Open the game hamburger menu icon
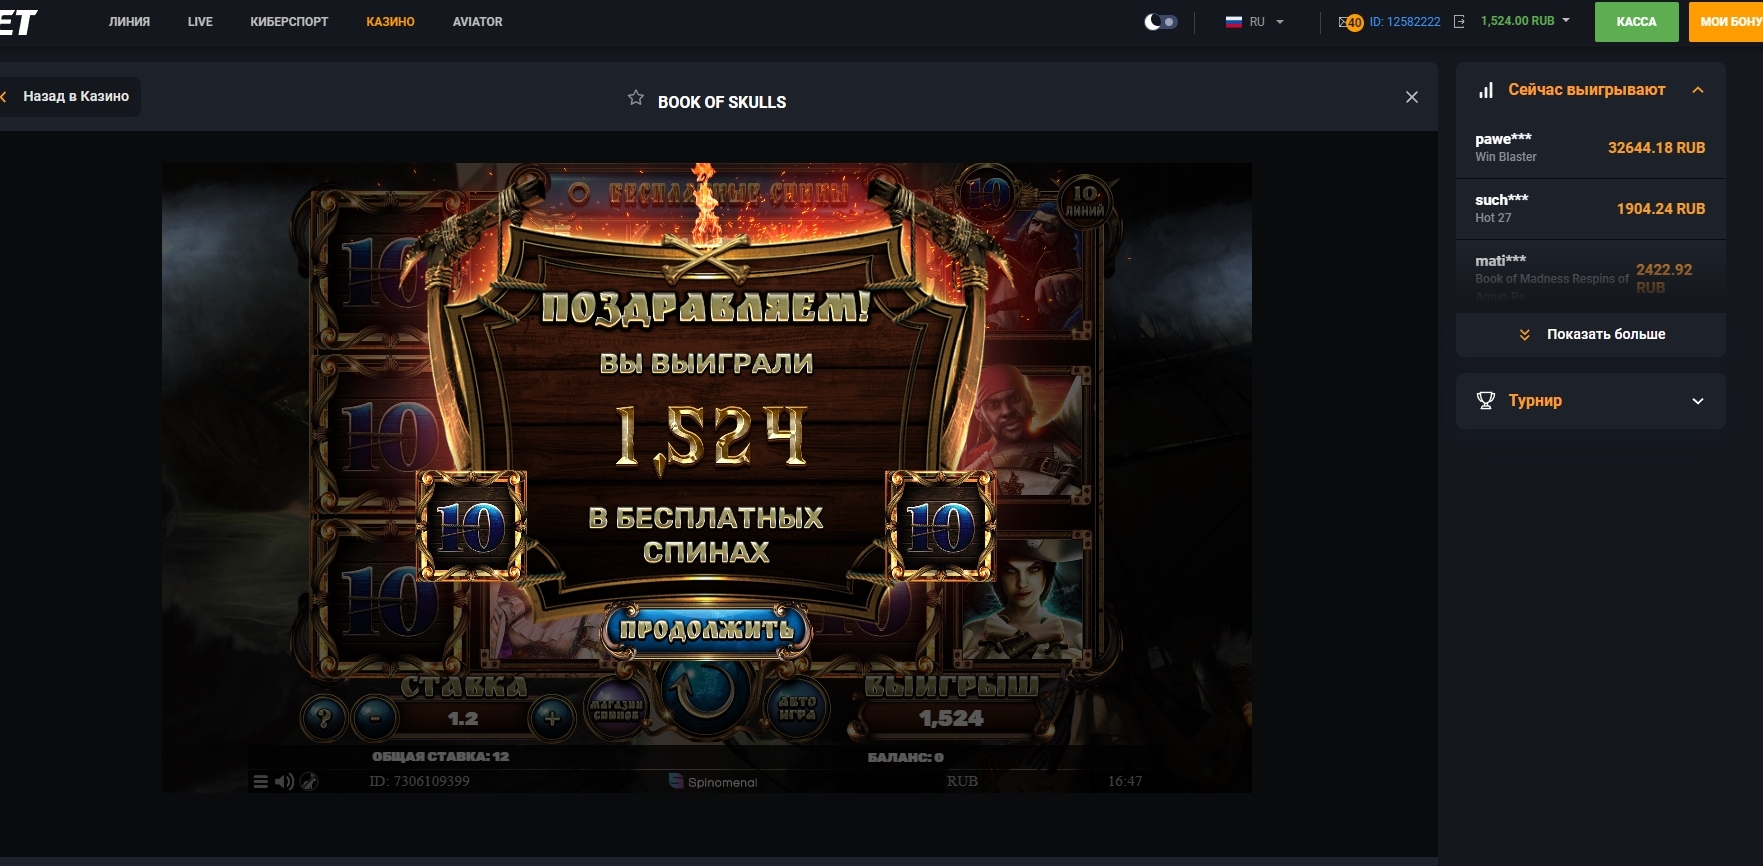The width and height of the screenshot is (1763, 866). pos(260,782)
